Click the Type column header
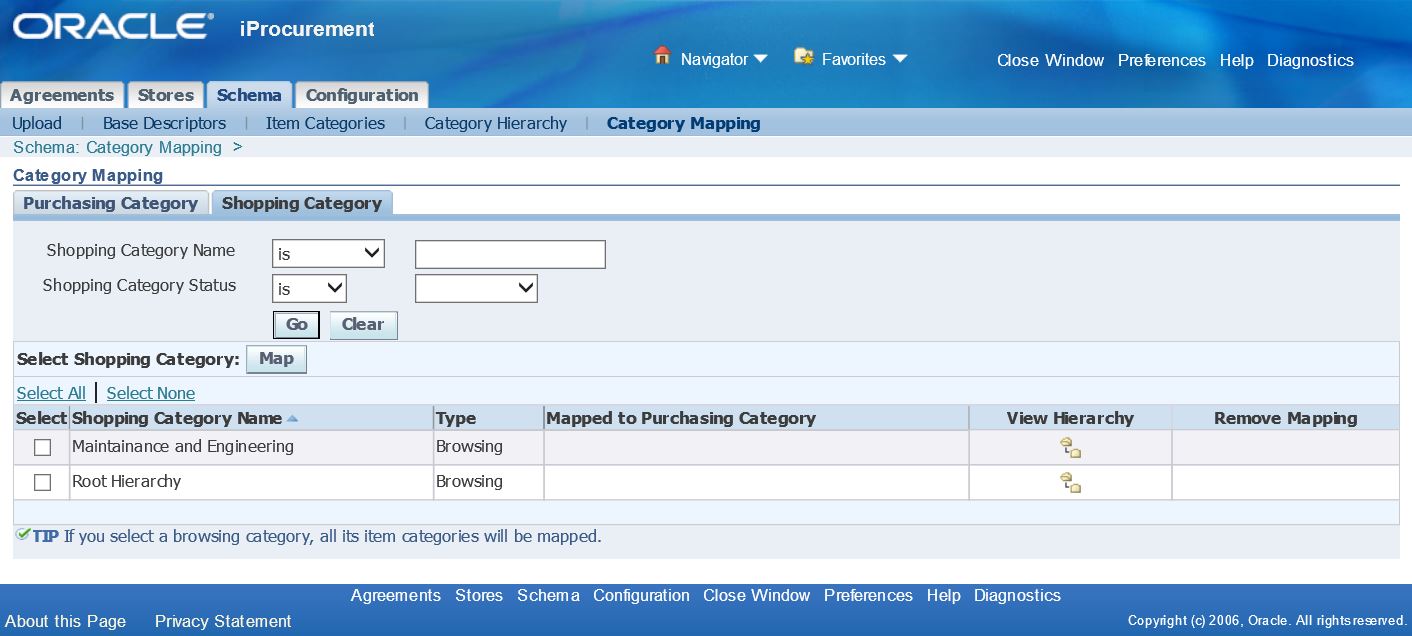Viewport: 1412px width, 636px height. (456, 418)
